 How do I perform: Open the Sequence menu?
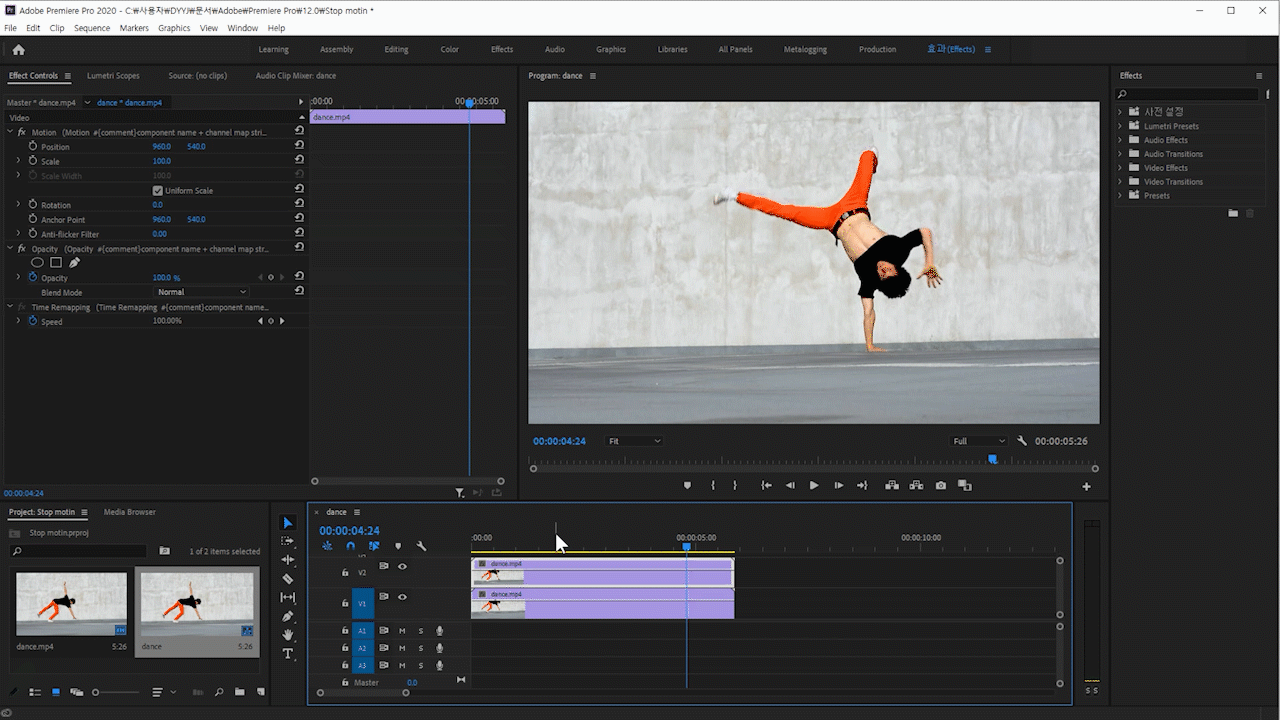92,28
